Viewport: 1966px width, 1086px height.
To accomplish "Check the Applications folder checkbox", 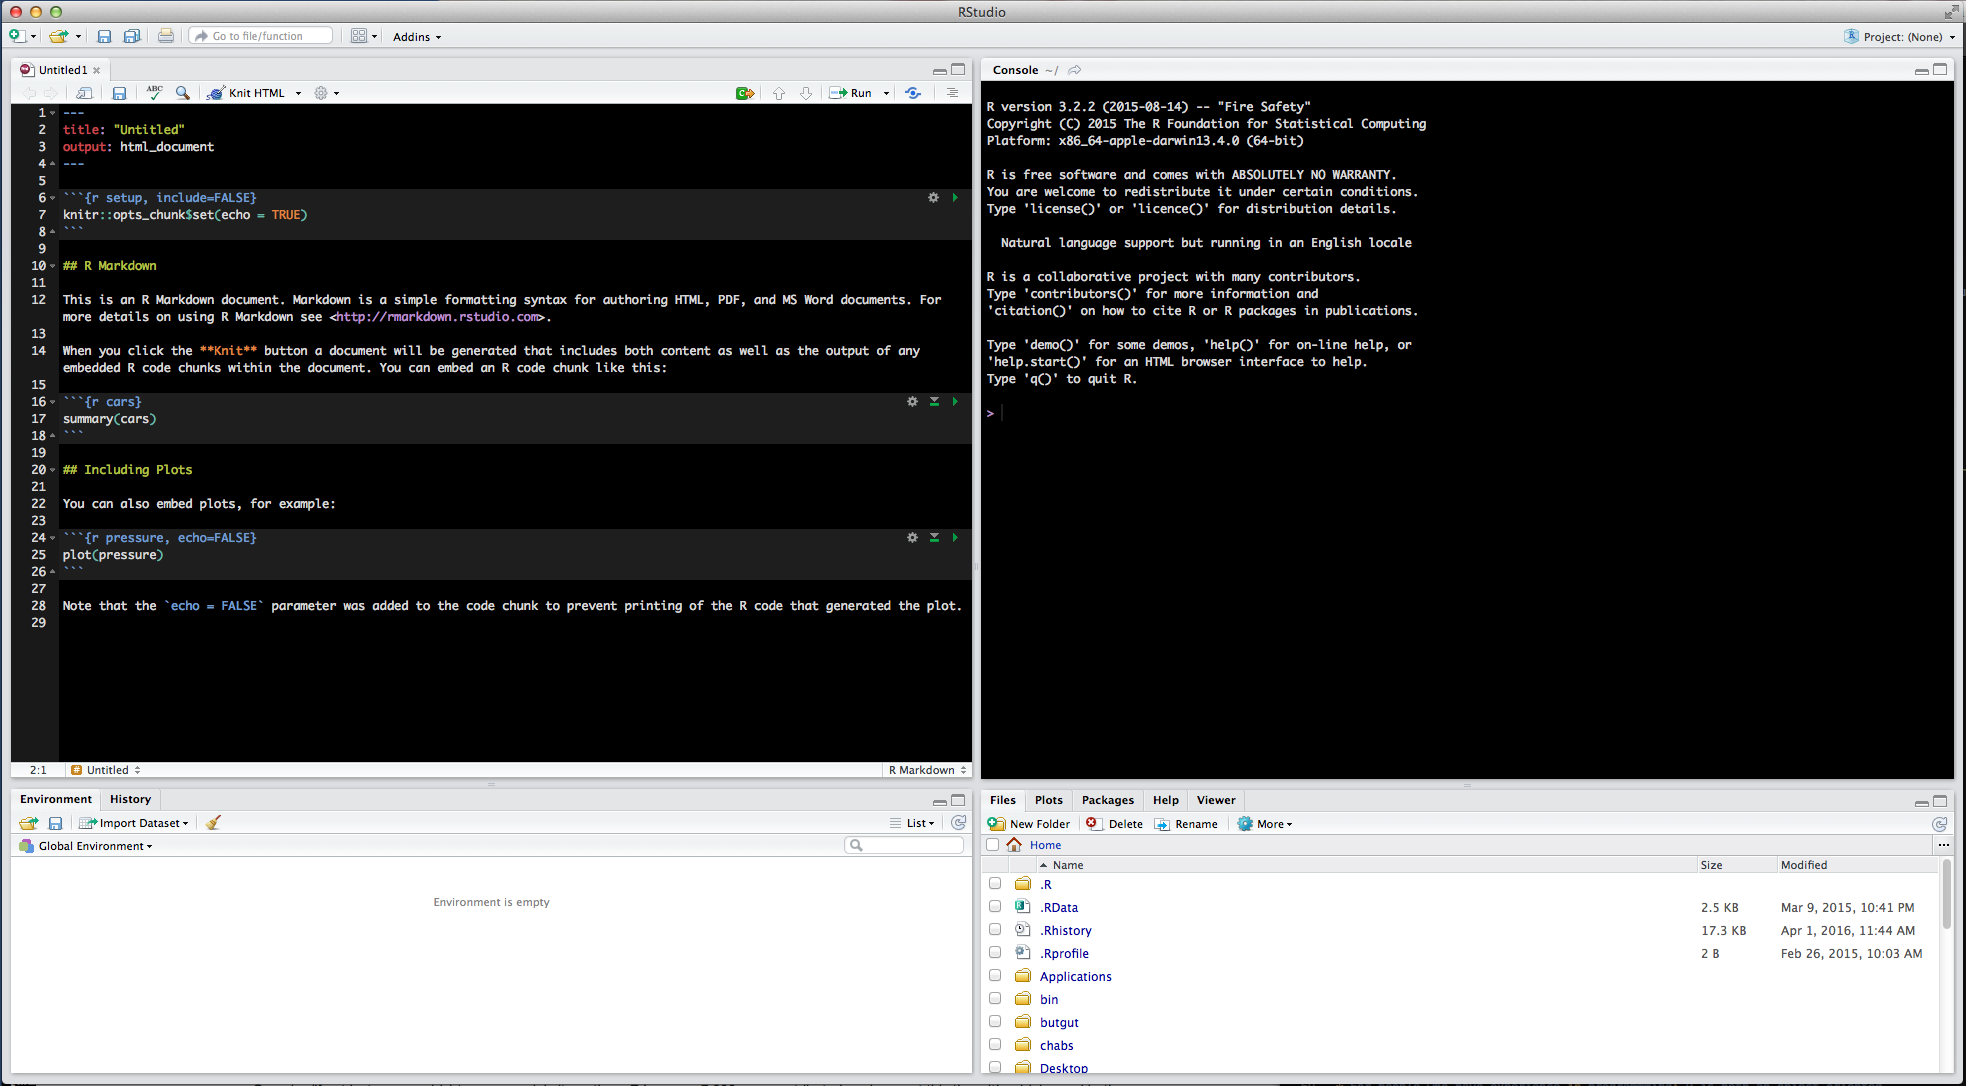I will (995, 976).
